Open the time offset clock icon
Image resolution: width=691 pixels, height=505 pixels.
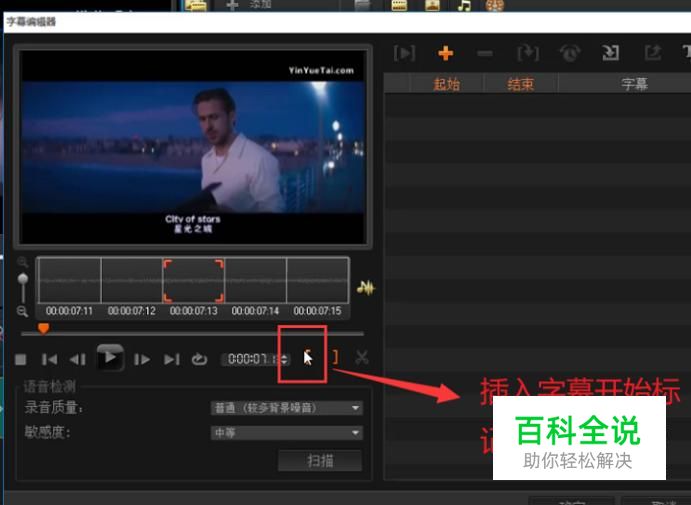point(570,53)
